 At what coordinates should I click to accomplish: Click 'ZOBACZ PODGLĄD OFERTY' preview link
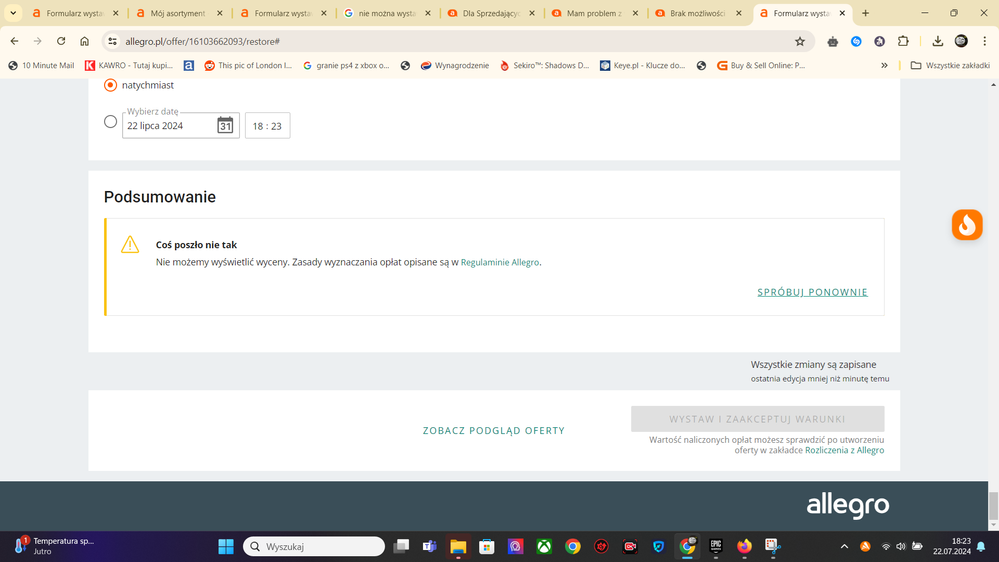[493, 430]
